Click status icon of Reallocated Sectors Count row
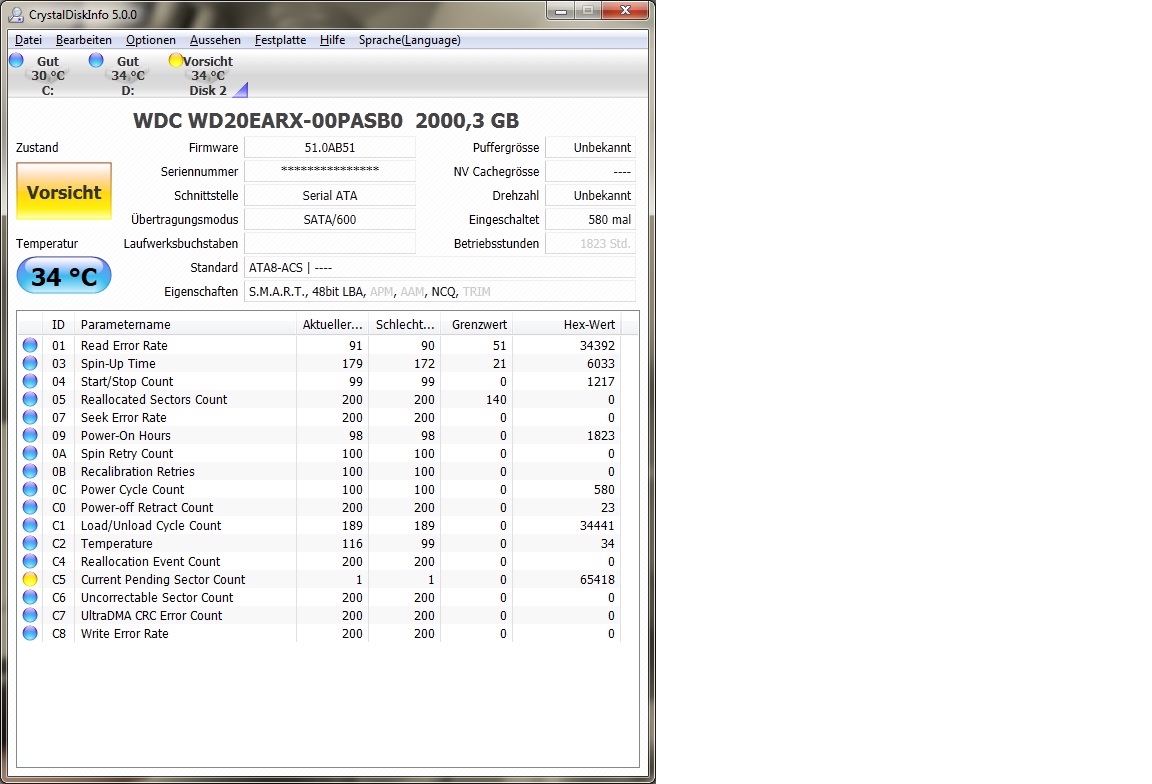This screenshot has height=784, width=1152. [x=30, y=399]
